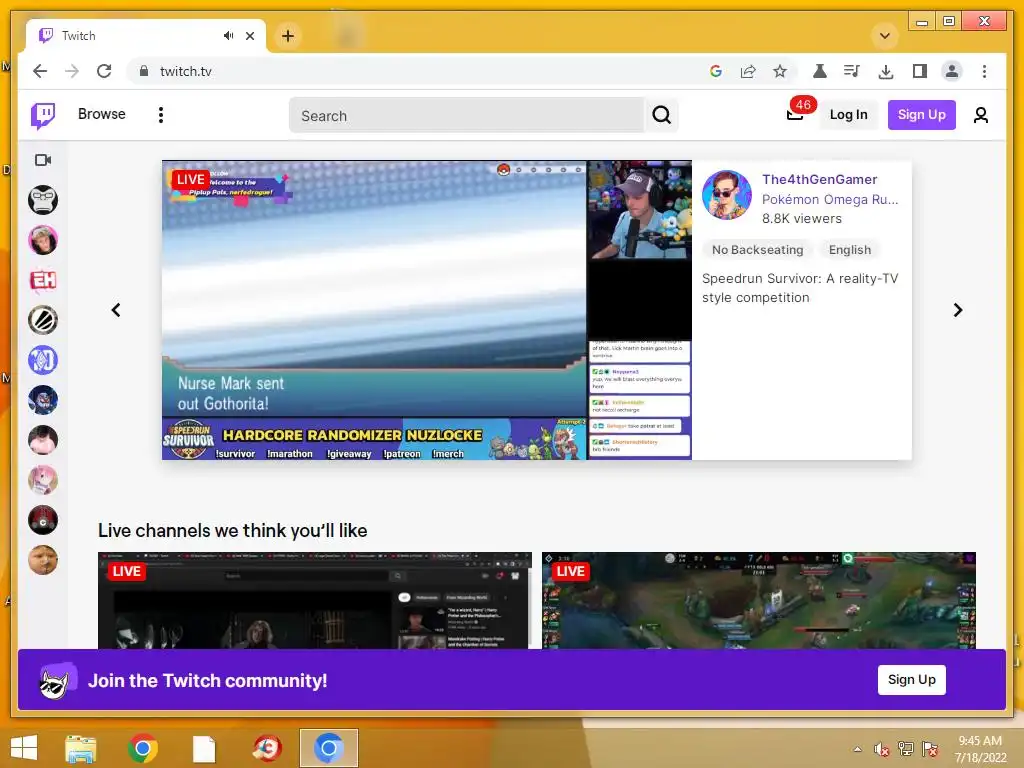Open the dark blue character avatar channel
The width and height of the screenshot is (1024, 768).
[43, 400]
